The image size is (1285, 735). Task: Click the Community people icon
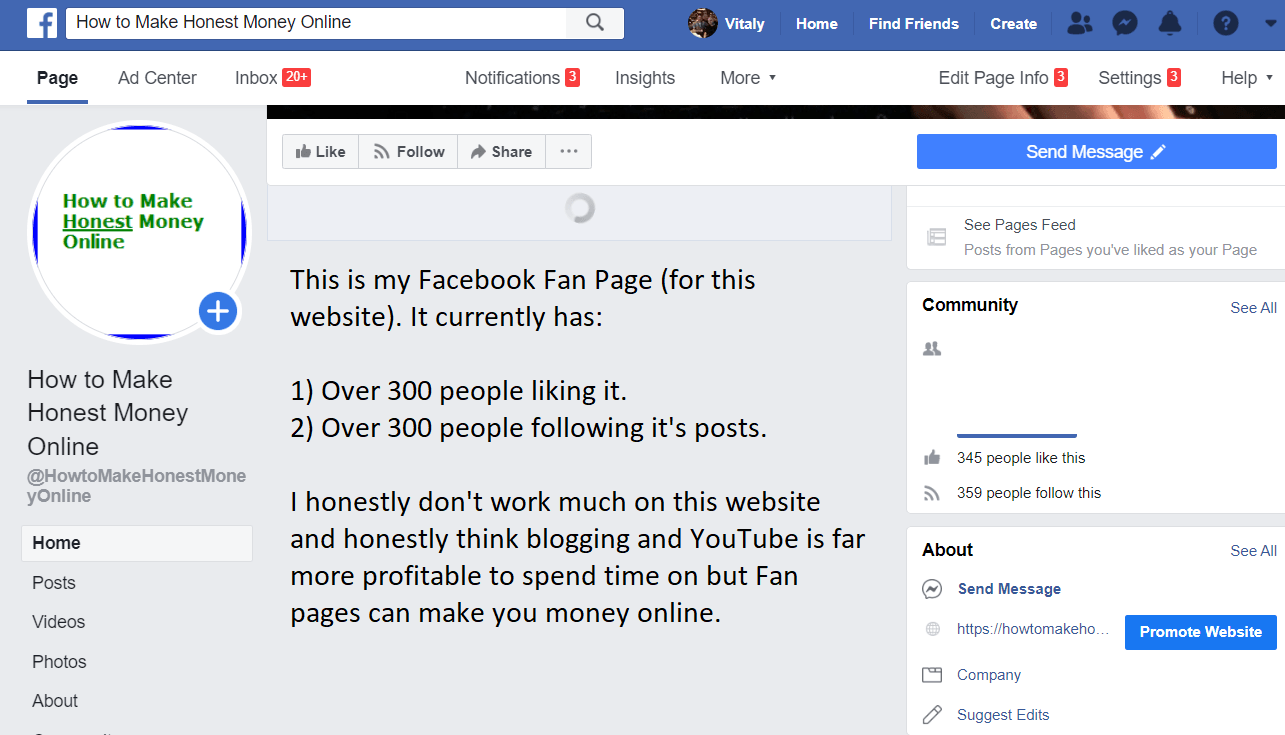click(932, 349)
